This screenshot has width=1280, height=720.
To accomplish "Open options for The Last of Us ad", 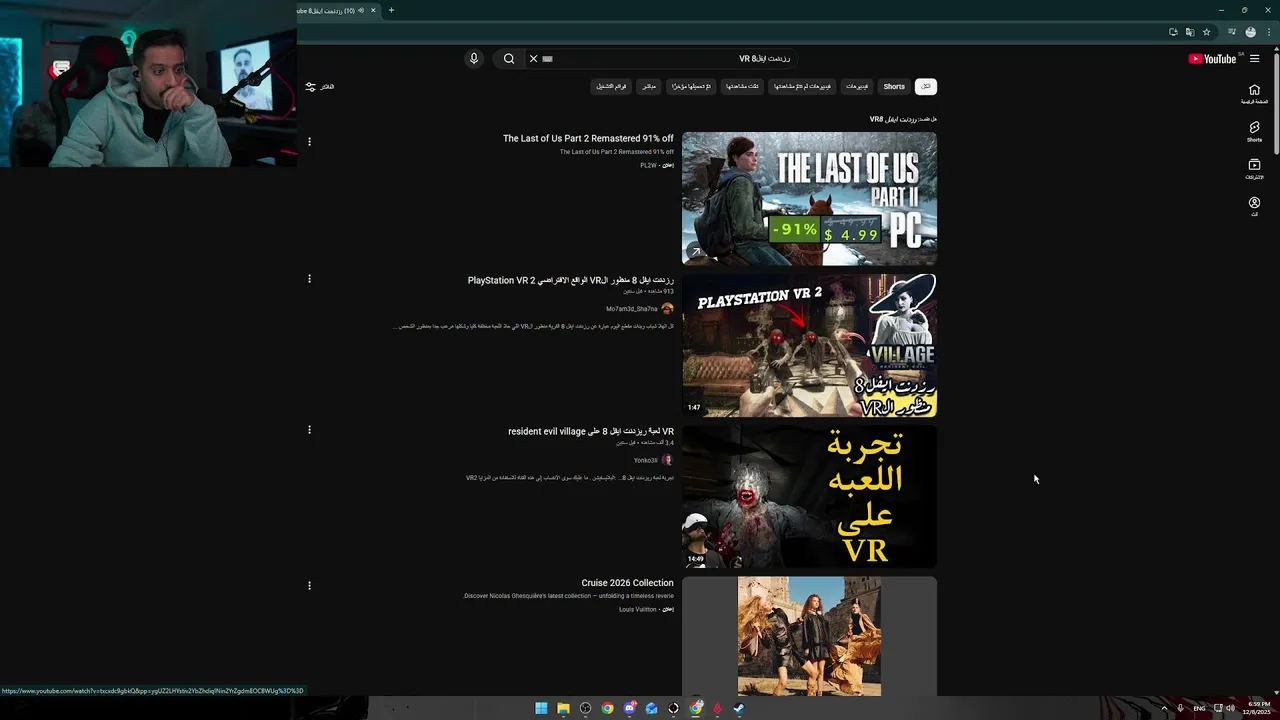I will click(x=309, y=142).
